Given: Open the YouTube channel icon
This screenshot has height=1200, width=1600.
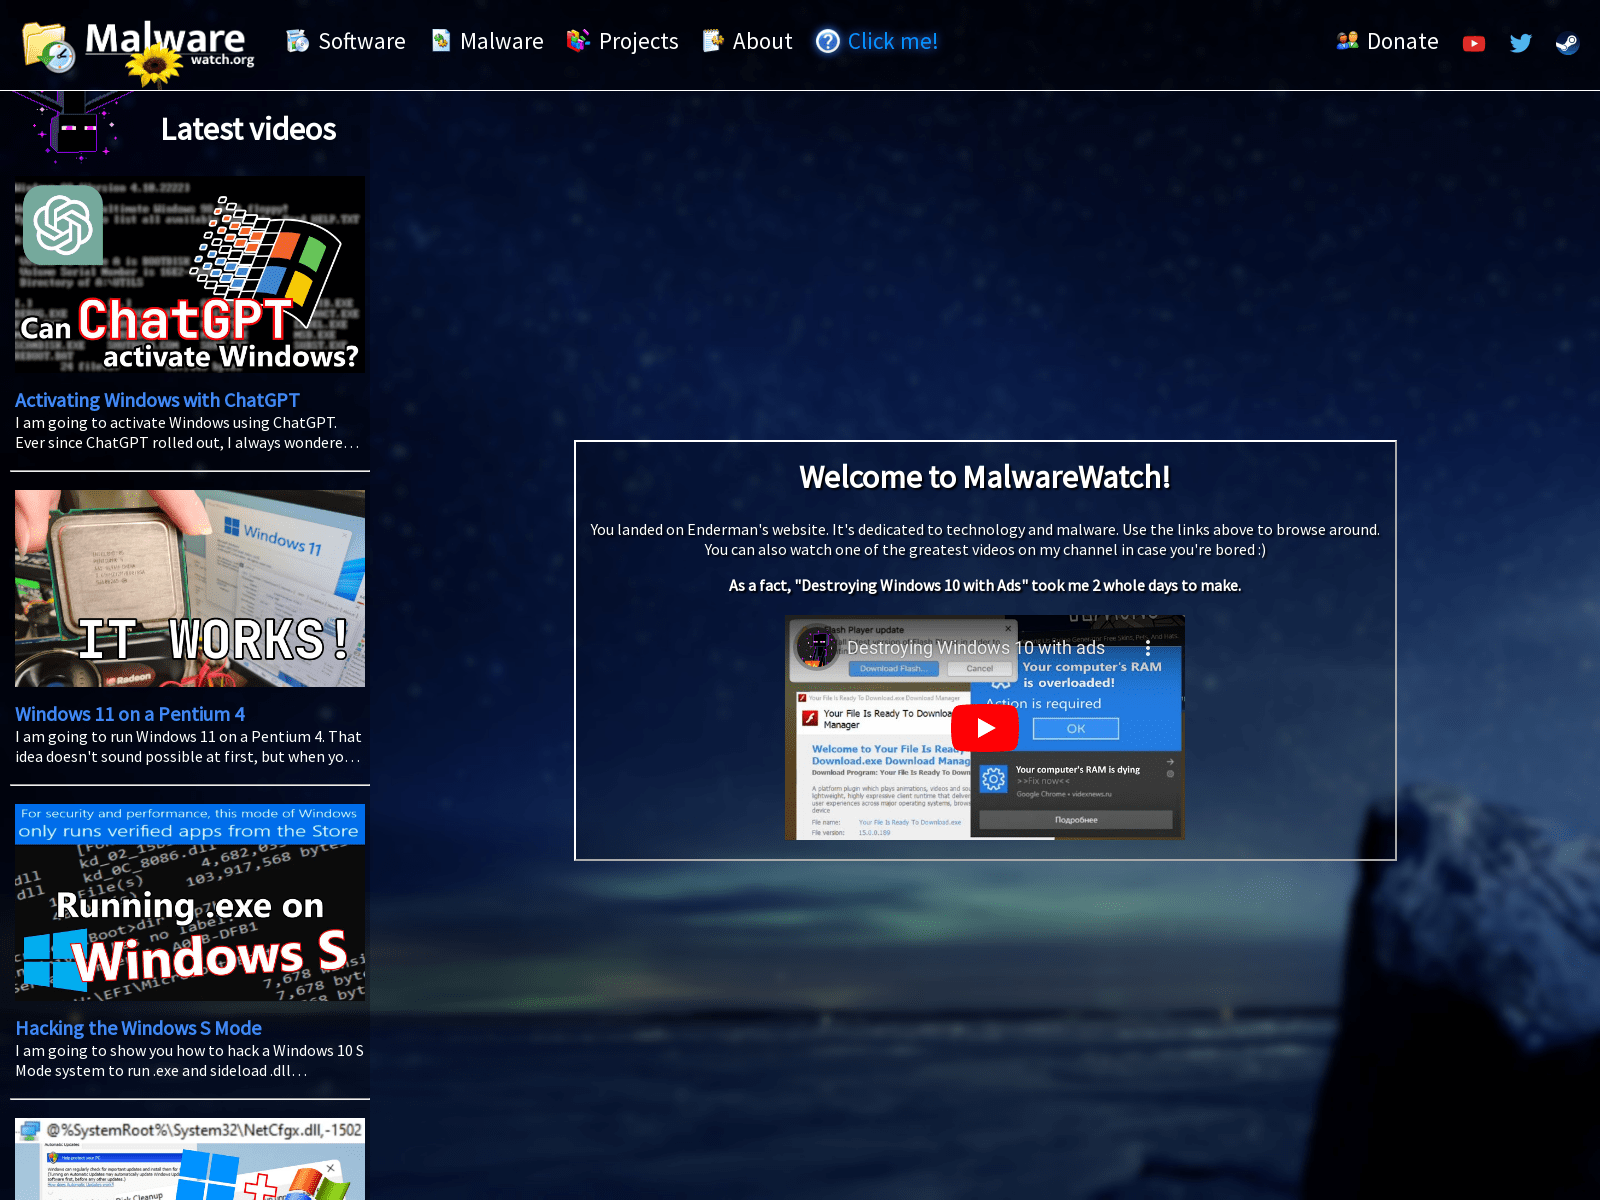Looking at the screenshot, I should [x=1474, y=43].
